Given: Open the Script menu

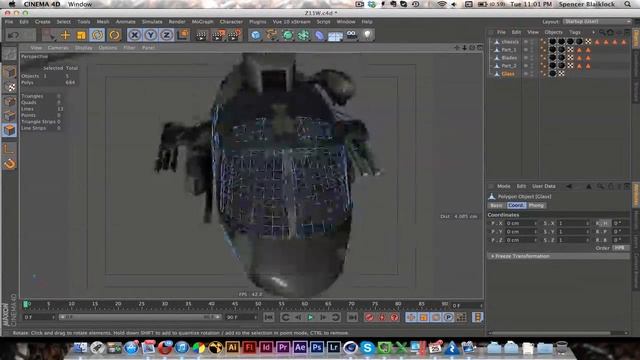Looking at the screenshot, I should (324, 22).
